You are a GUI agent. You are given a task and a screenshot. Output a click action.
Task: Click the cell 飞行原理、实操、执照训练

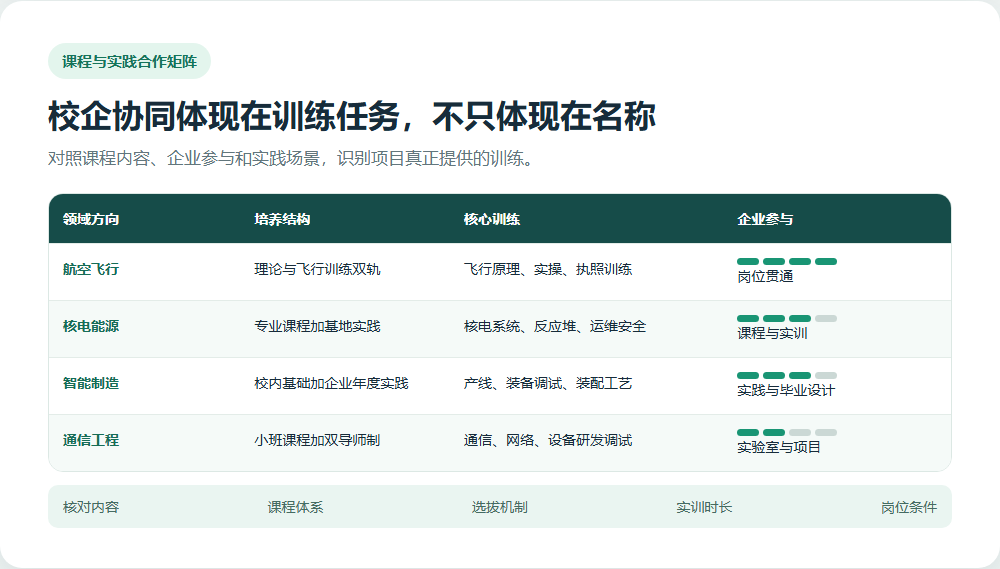(x=548, y=269)
